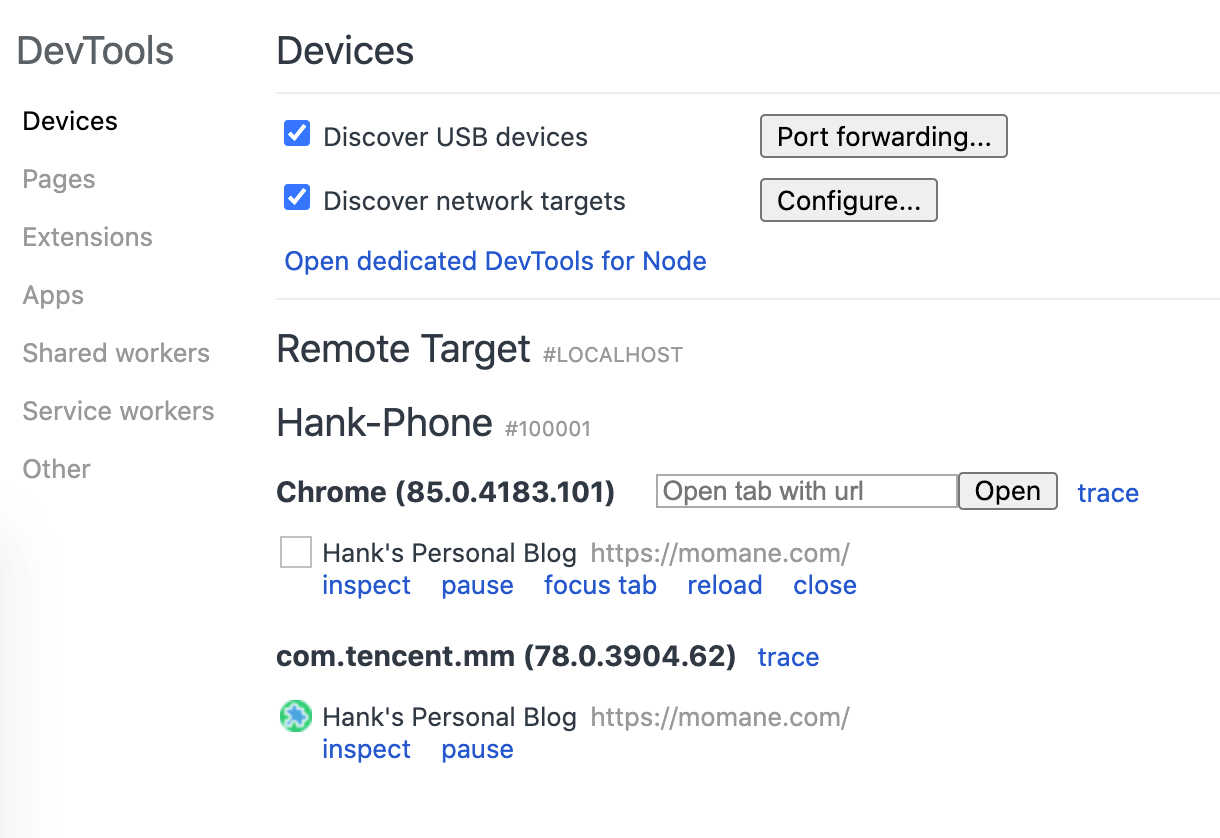Click the Configure button
This screenshot has height=838, width=1220.
pos(848,201)
